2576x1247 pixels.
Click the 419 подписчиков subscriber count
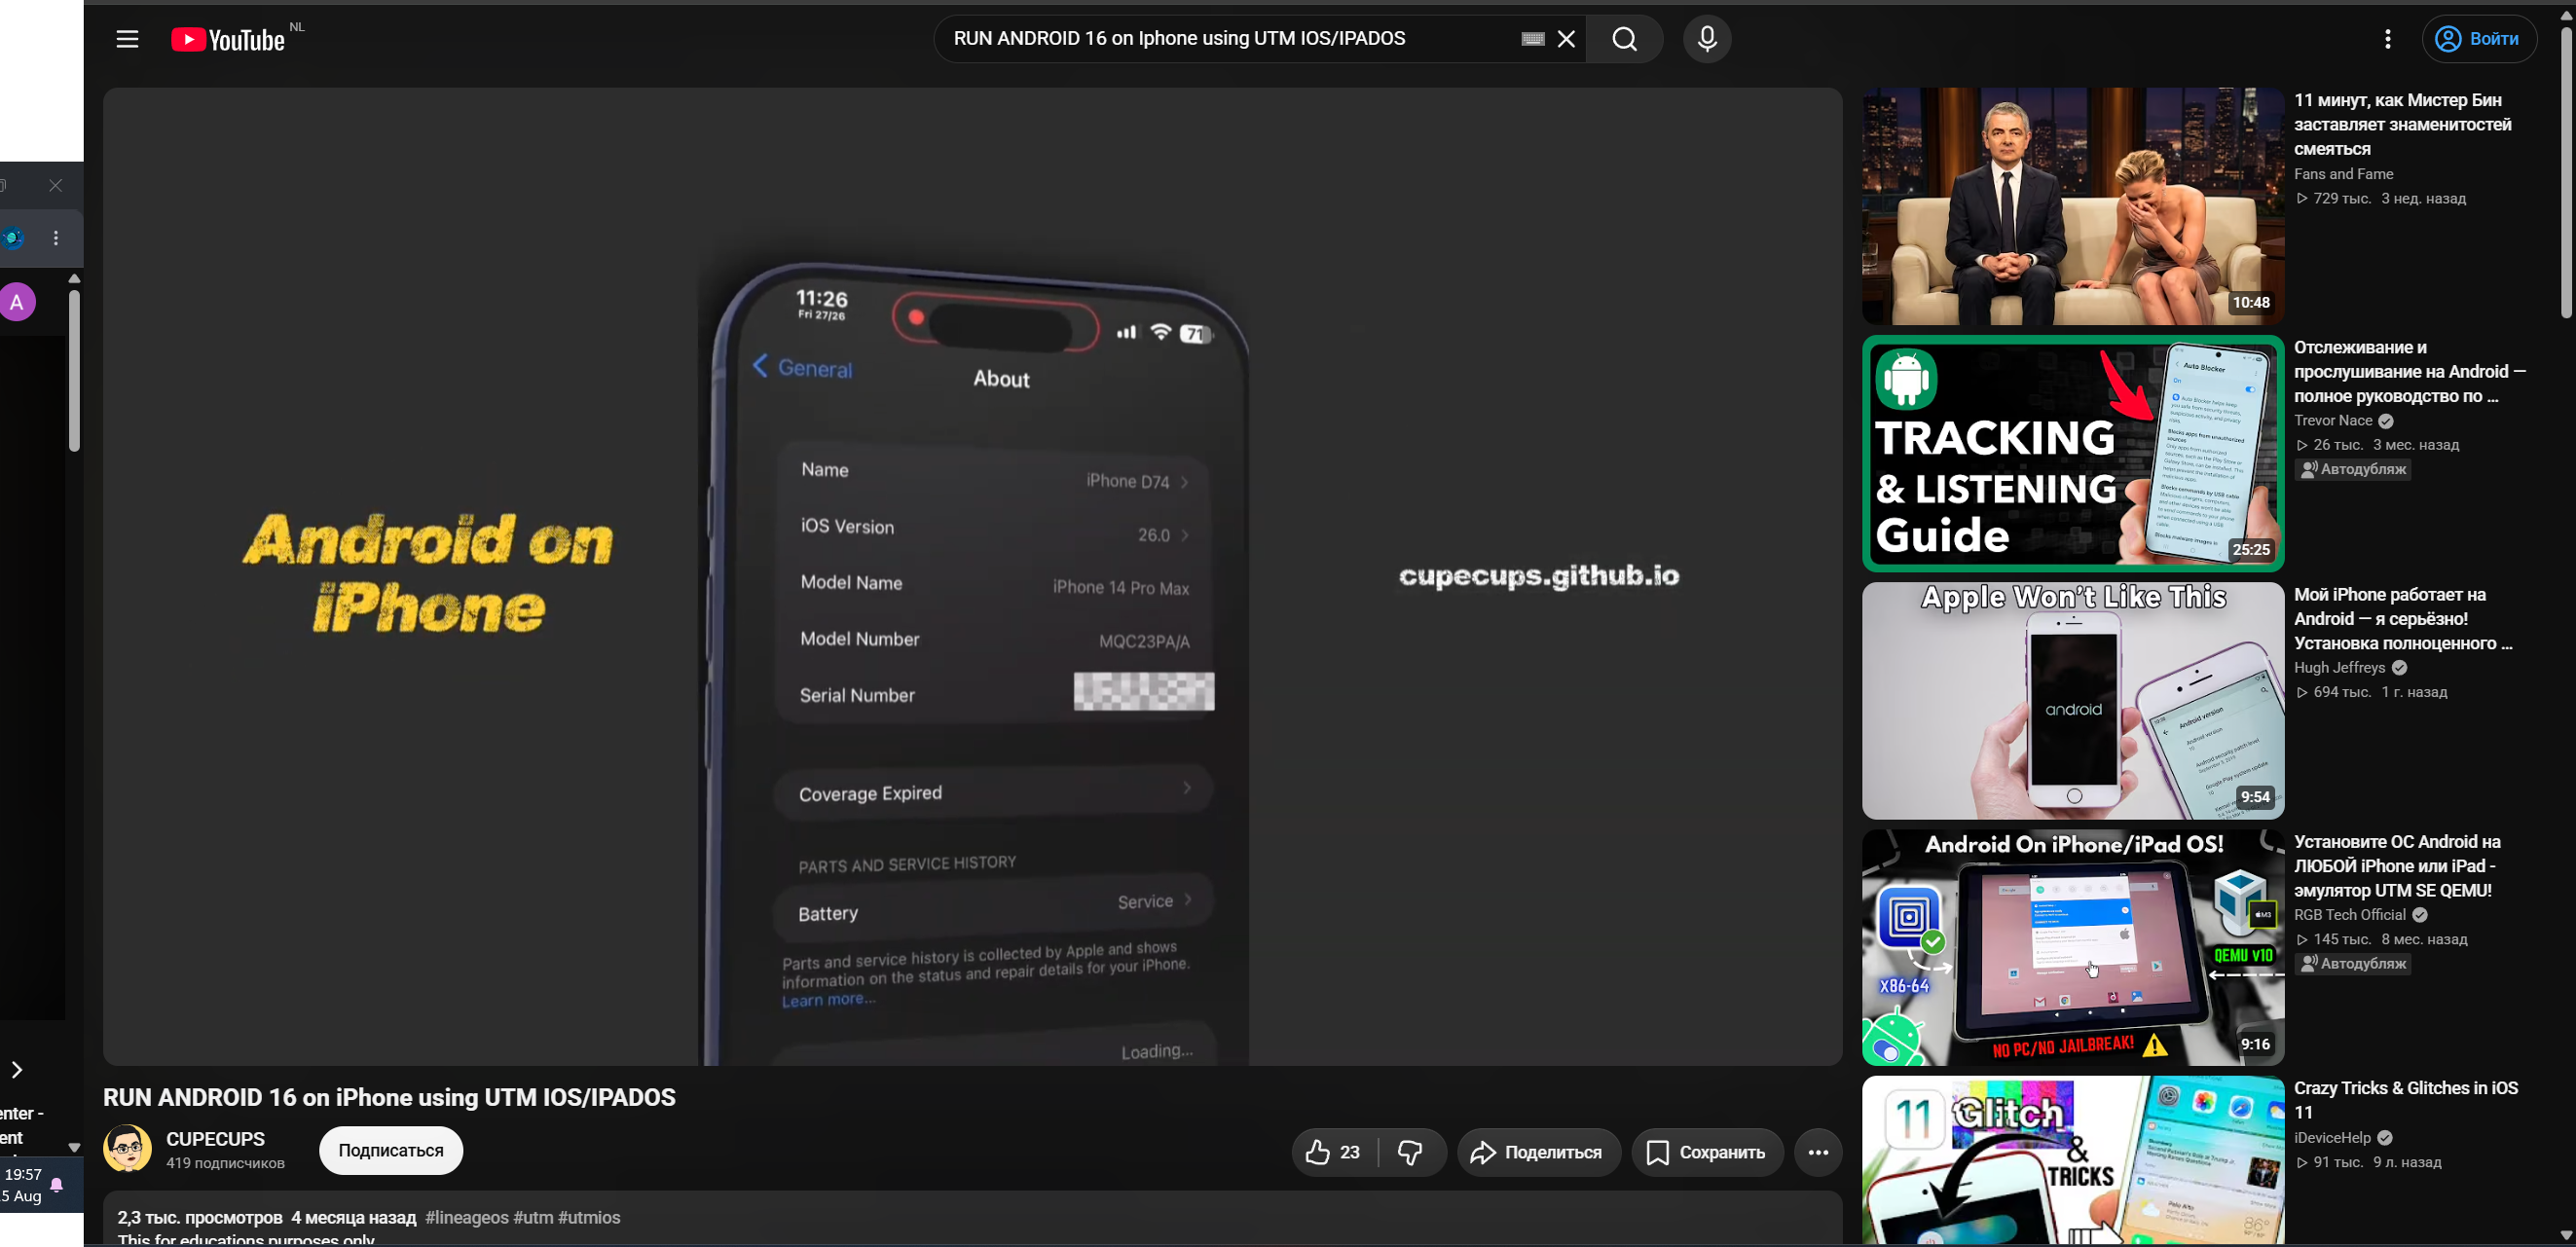click(x=225, y=1163)
